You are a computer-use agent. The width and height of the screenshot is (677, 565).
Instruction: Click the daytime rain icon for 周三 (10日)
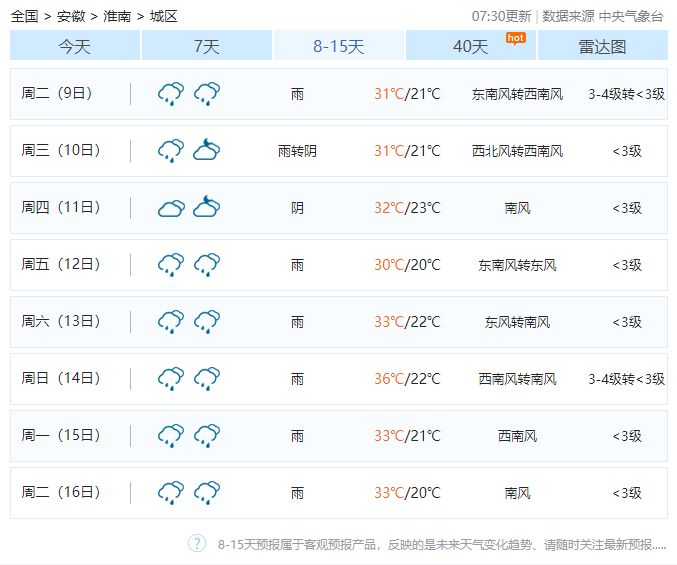click(171, 151)
